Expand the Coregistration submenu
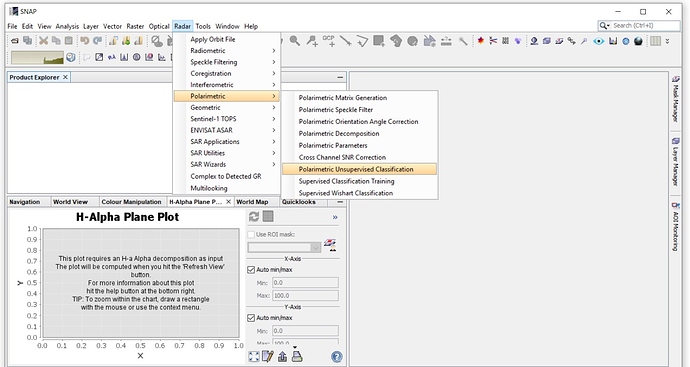690x367 pixels. (227, 73)
